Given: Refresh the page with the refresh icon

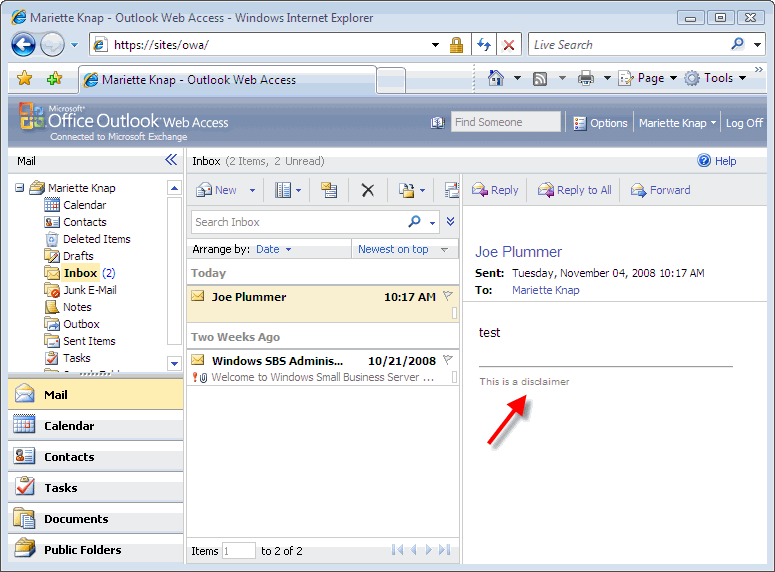Looking at the screenshot, I should pyautogui.click(x=484, y=45).
